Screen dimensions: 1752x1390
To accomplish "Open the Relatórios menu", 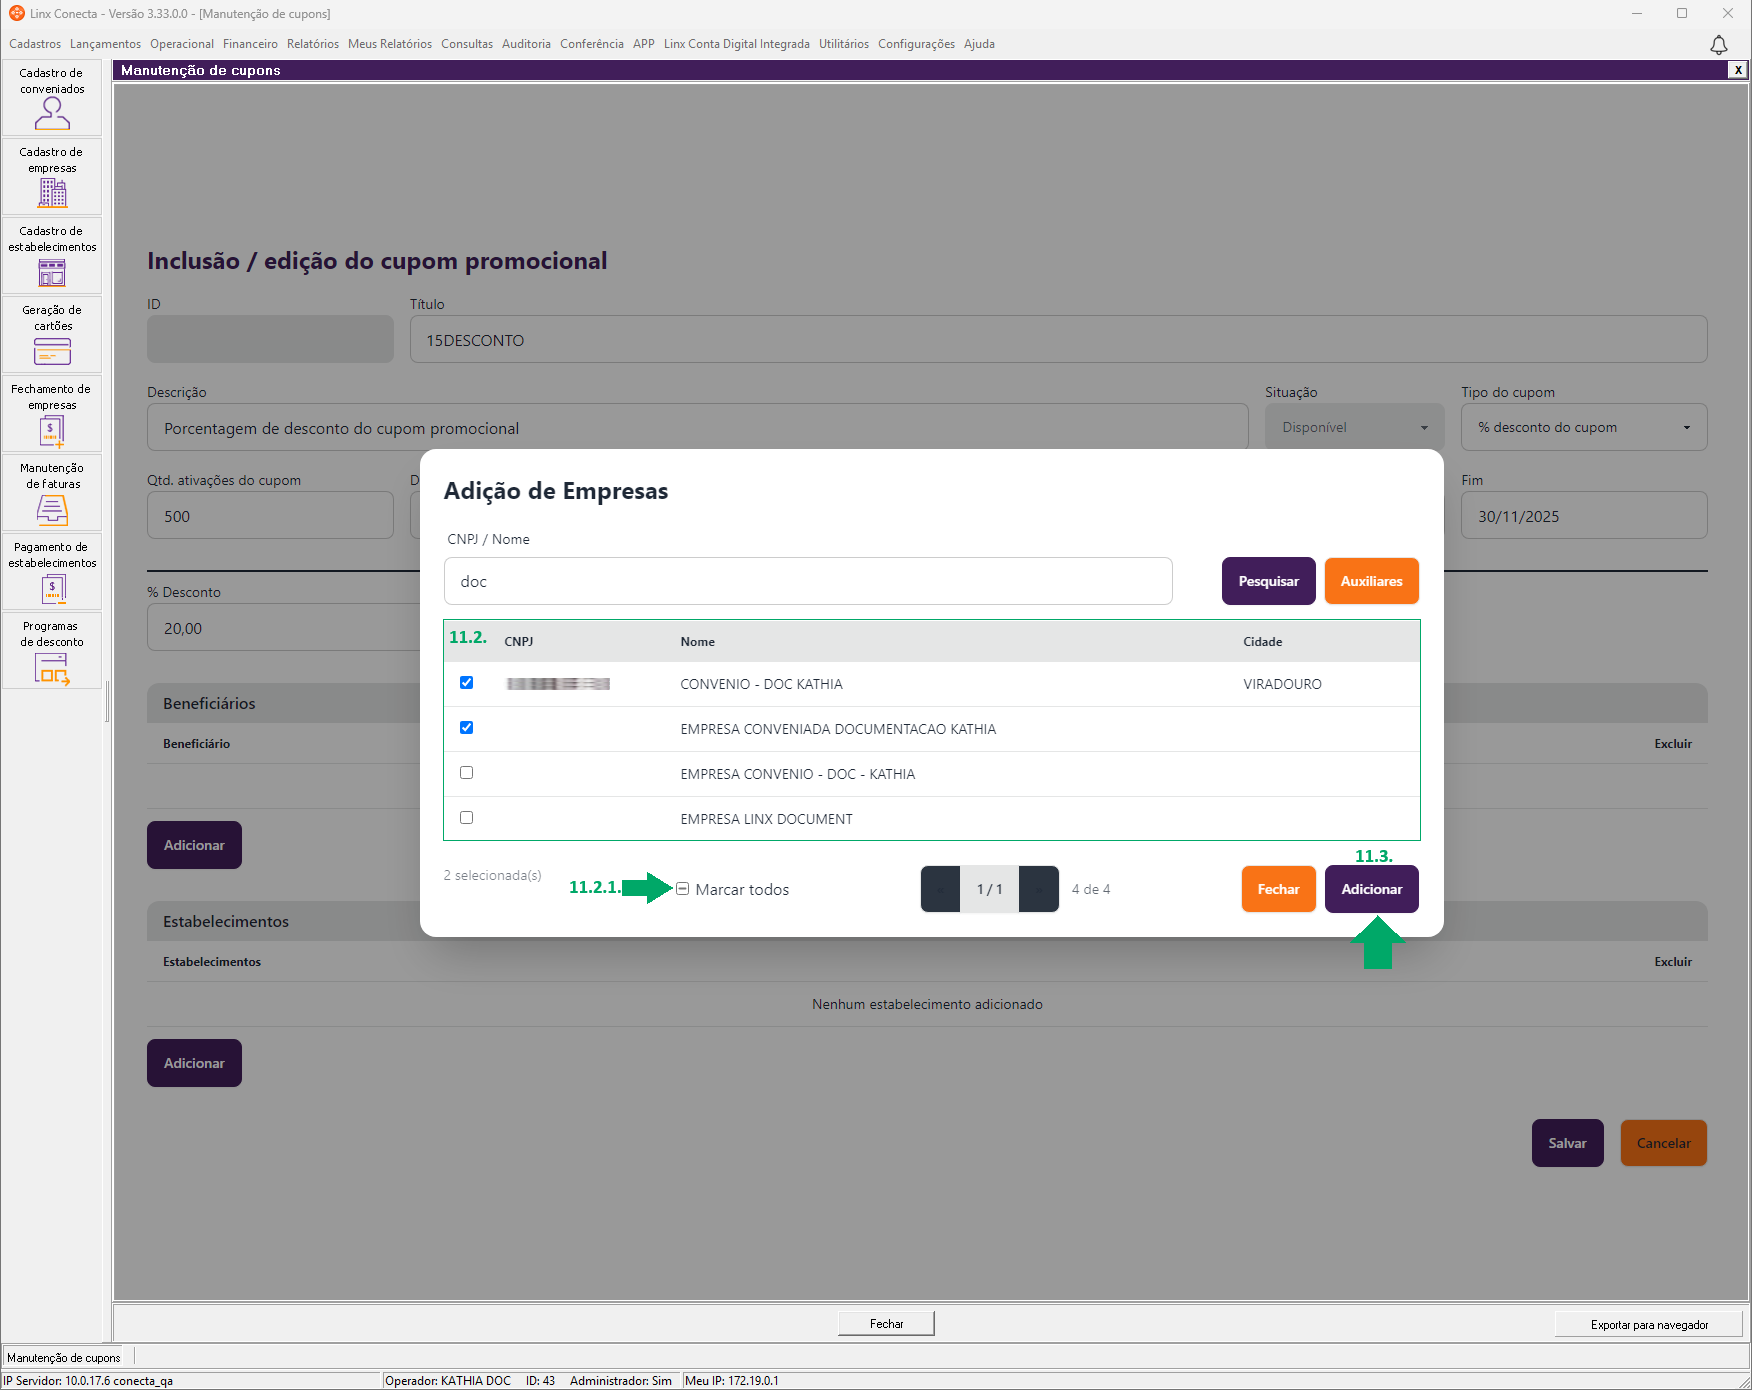I will 313,44.
